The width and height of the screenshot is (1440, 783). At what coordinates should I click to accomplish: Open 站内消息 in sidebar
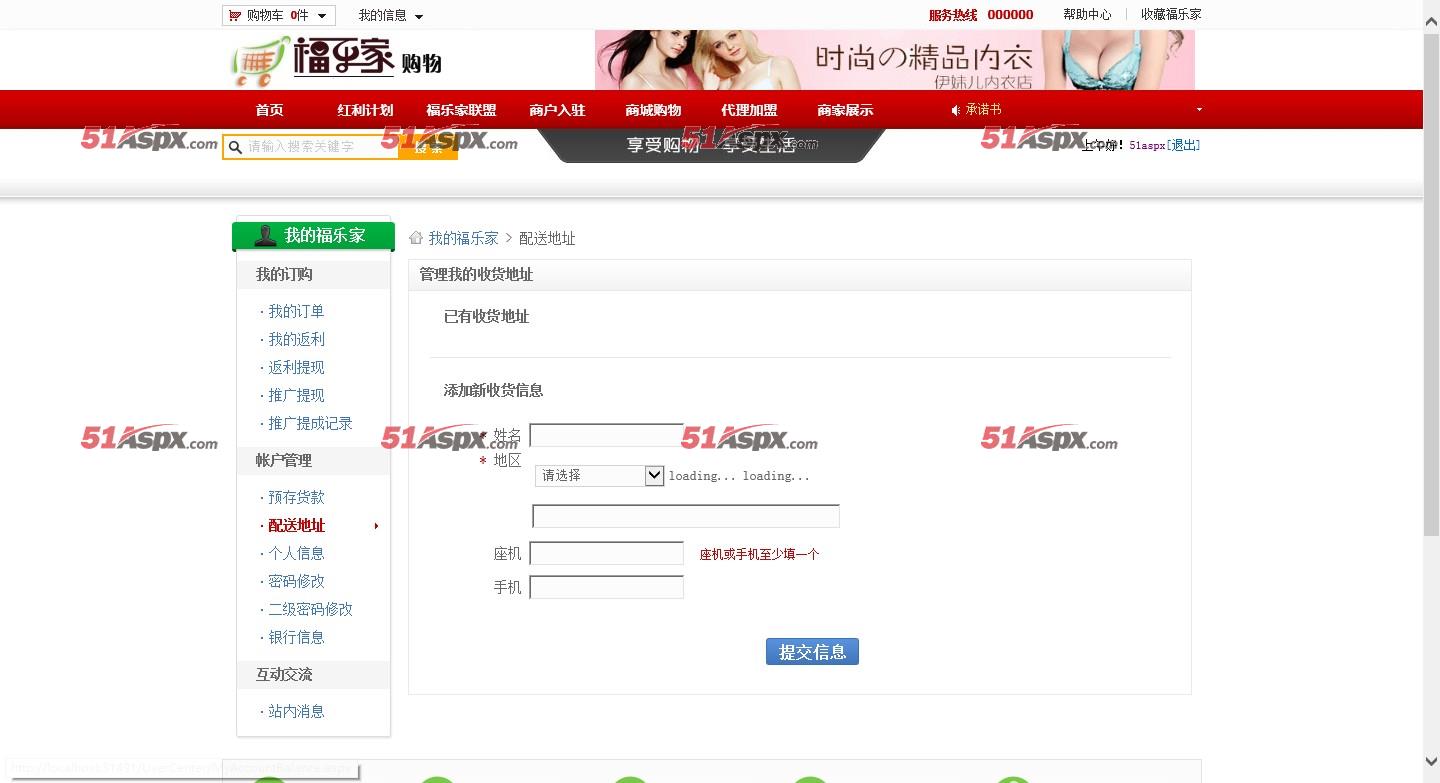(296, 711)
